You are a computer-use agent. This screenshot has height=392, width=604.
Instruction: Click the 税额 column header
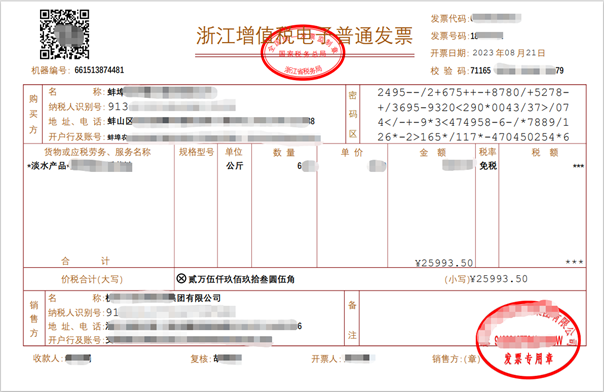pos(545,152)
